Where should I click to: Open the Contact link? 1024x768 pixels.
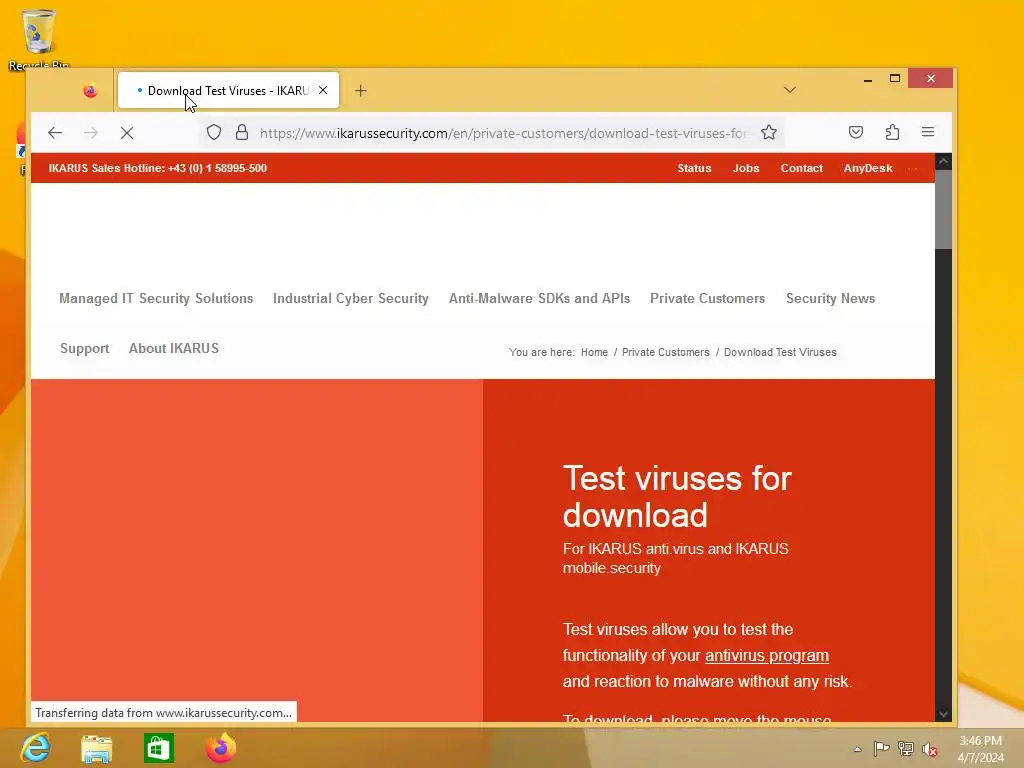801,168
